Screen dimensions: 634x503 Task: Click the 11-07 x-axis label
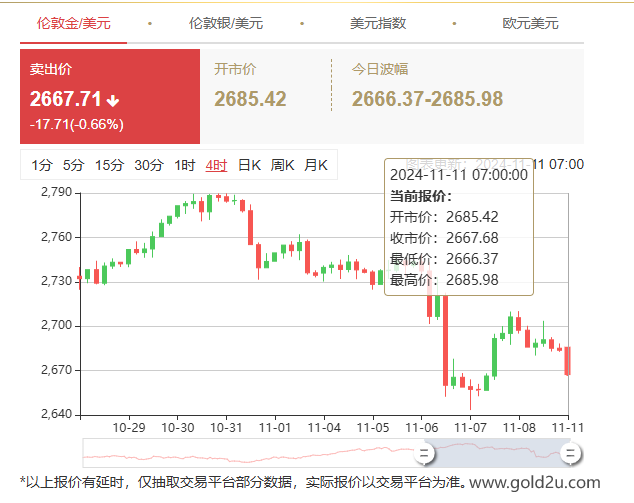pyautogui.click(x=470, y=427)
